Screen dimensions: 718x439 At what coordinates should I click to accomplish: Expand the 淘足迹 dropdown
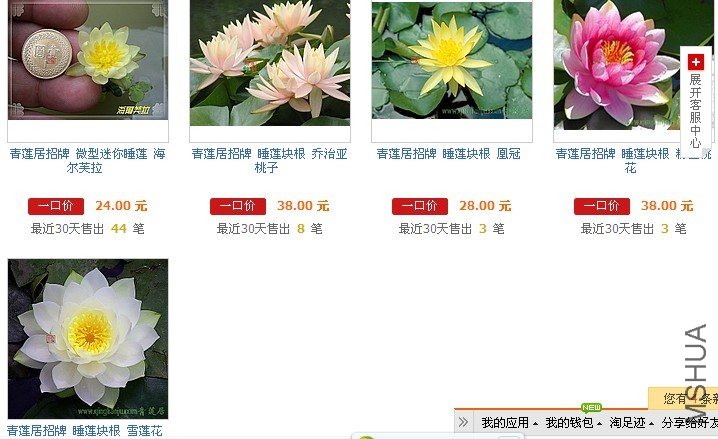pyautogui.click(x=631, y=423)
